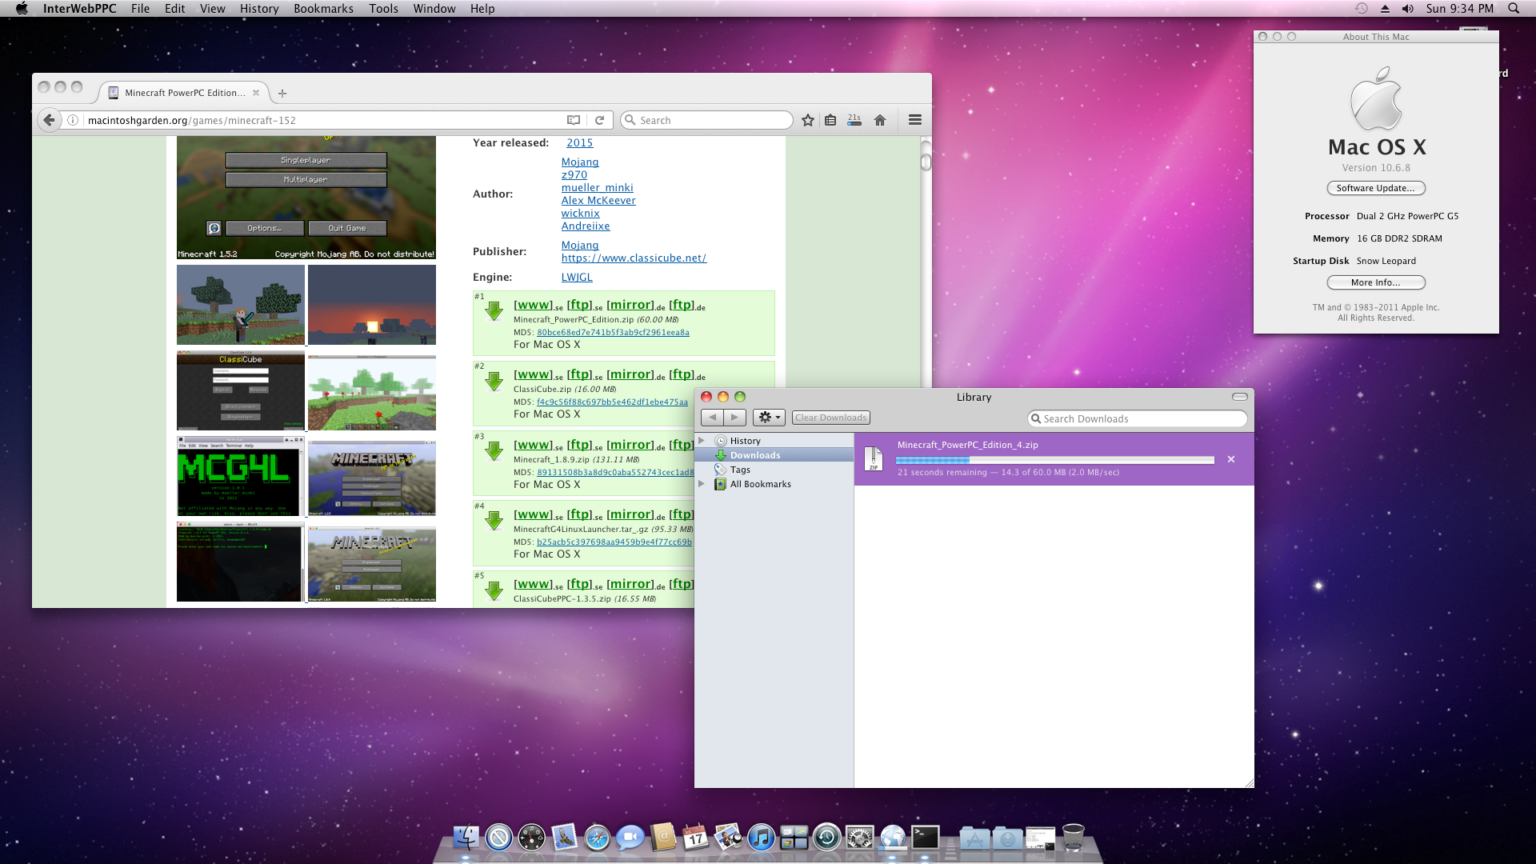Cancel the Minecraft_PowerPC_Edition_4.zip download
Screen dimensions: 1536x864
1231,459
